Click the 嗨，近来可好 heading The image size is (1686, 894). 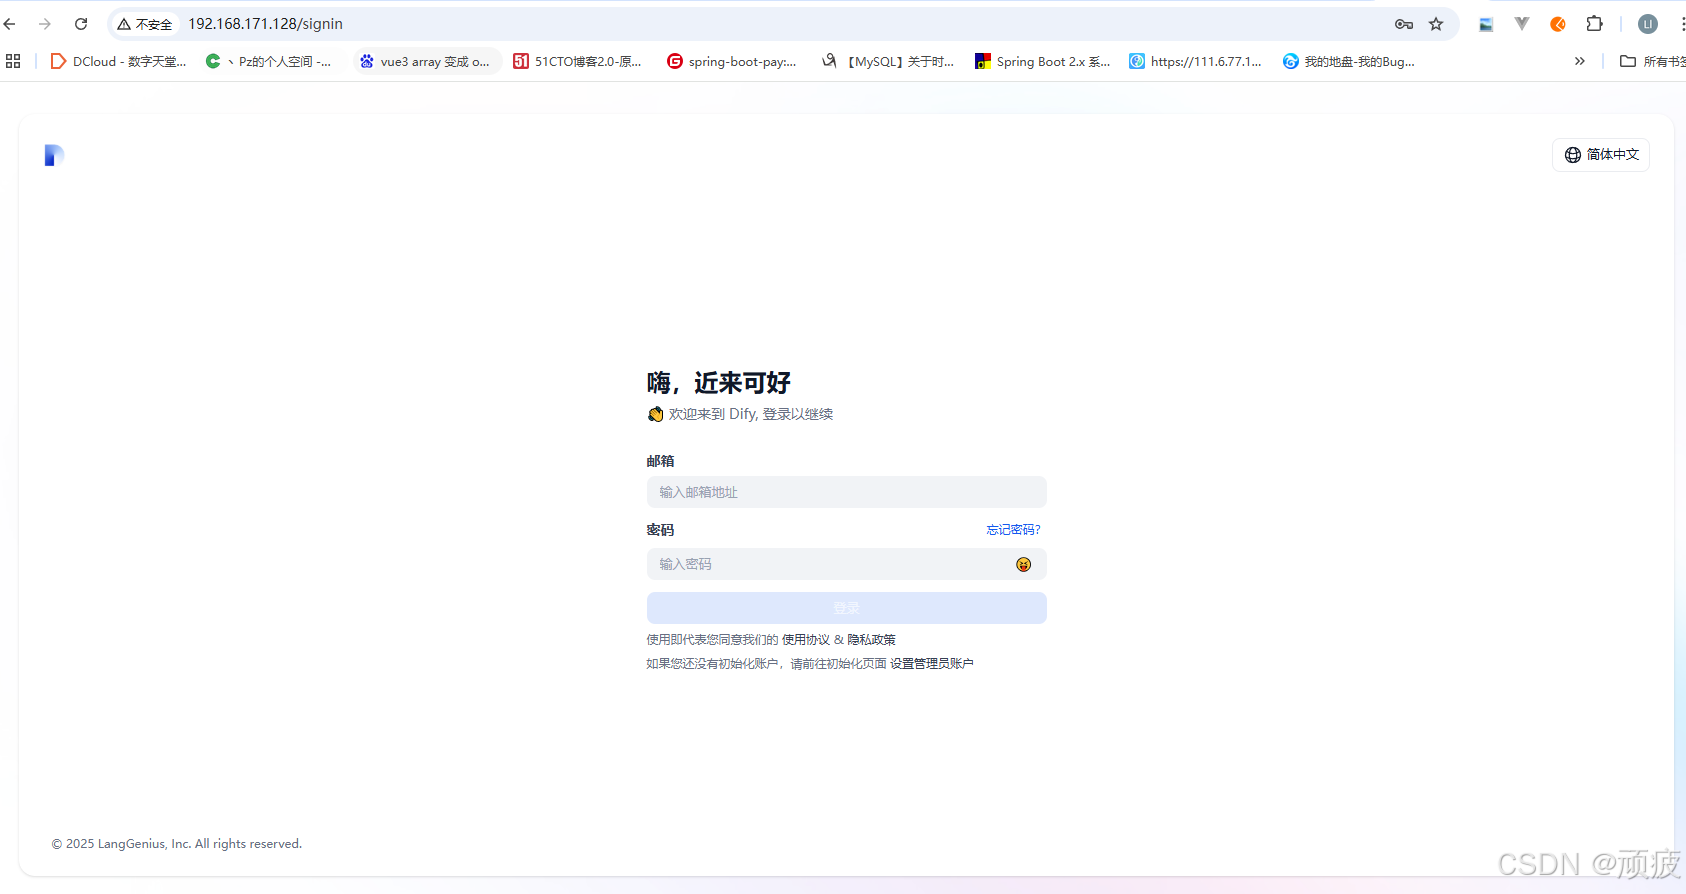719,383
